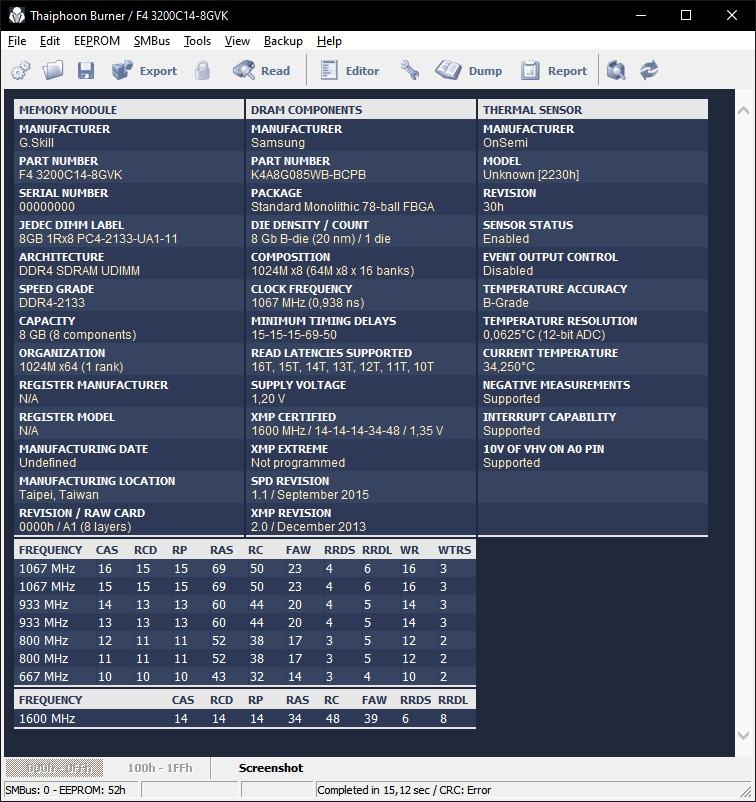The image size is (756, 802).
Task: Click the minimum timing delays 15-15-15-69-50
Action: 294,335
